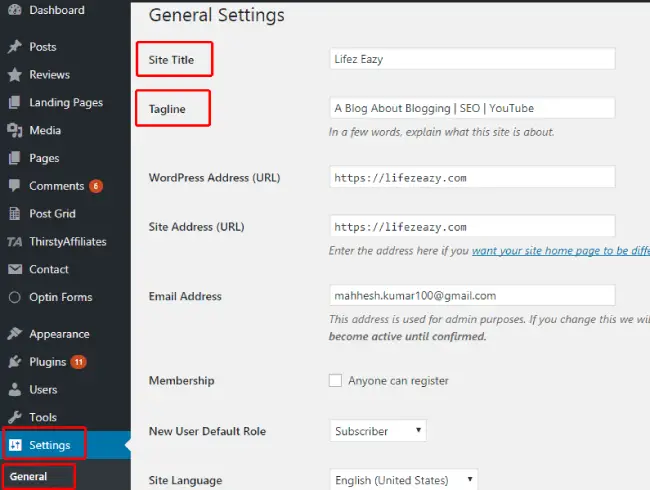
Task: Click the Pages document icon
Action: click(x=15, y=158)
